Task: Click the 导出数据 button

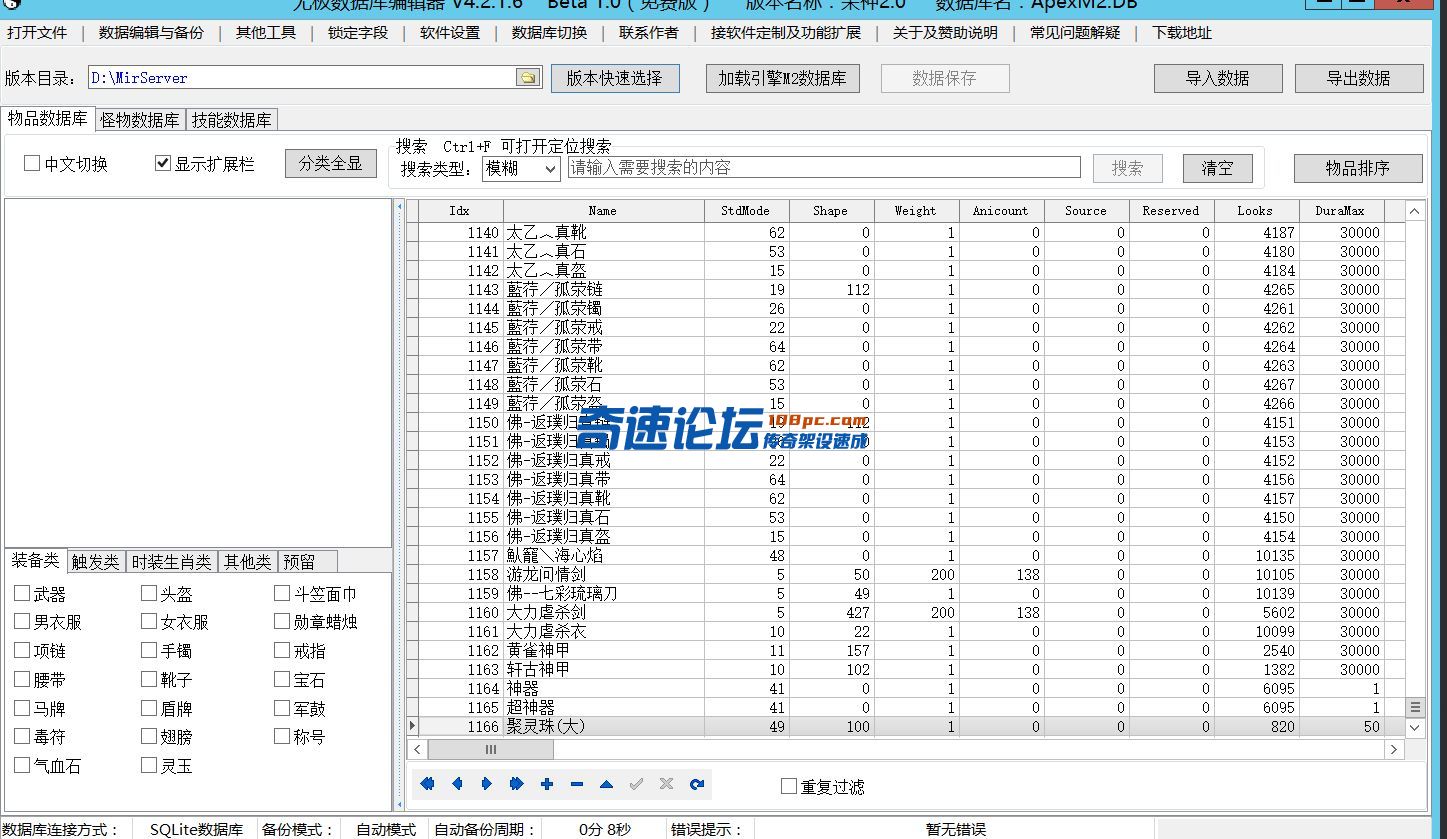Action: (x=1359, y=78)
